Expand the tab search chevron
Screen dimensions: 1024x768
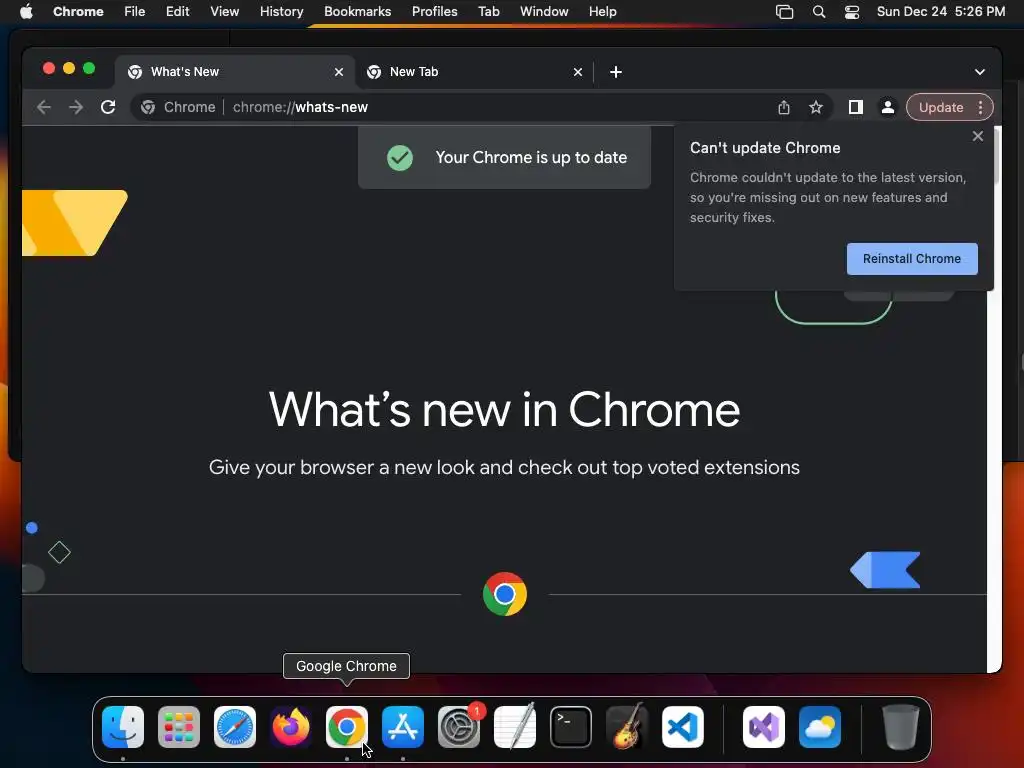click(980, 72)
